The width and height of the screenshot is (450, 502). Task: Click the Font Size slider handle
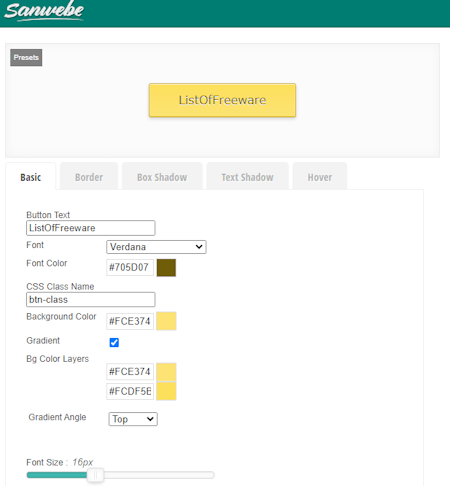click(95, 475)
